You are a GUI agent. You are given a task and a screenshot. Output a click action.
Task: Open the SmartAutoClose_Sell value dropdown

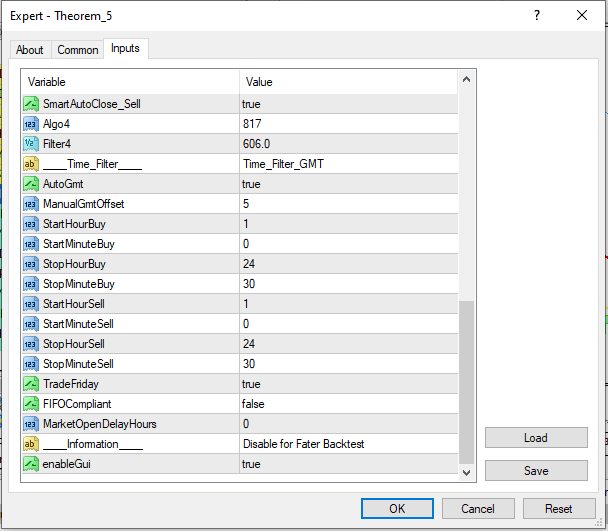(x=348, y=104)
